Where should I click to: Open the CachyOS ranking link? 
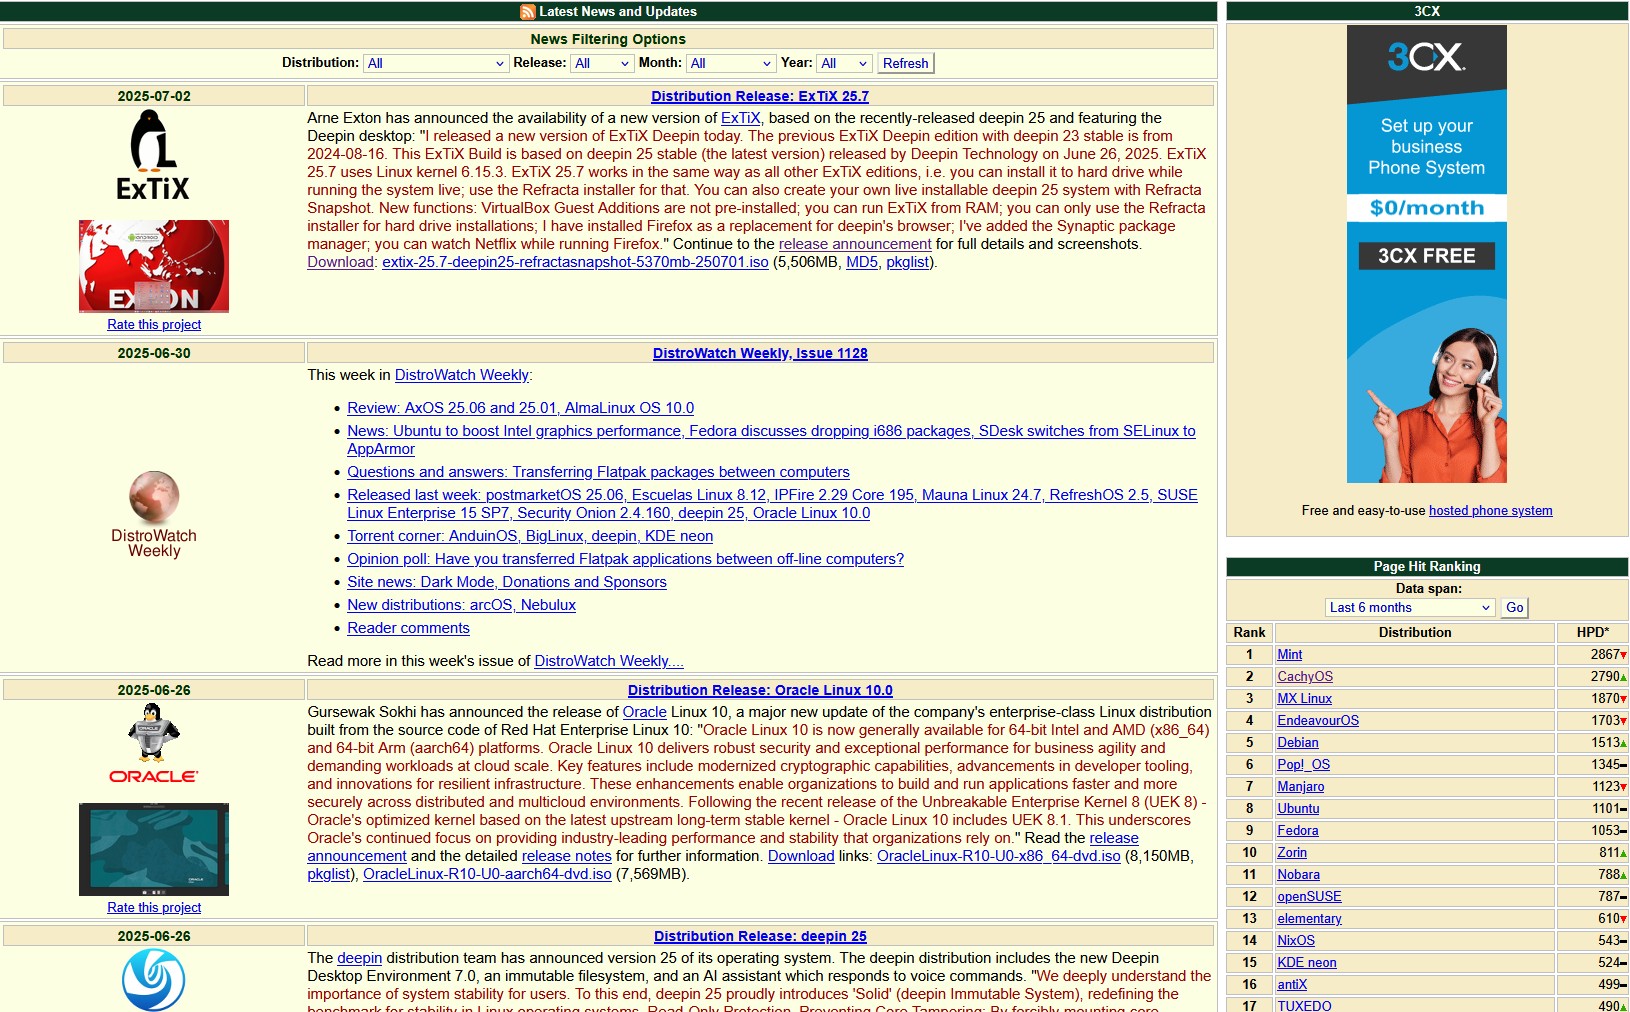coord(1304,677)
